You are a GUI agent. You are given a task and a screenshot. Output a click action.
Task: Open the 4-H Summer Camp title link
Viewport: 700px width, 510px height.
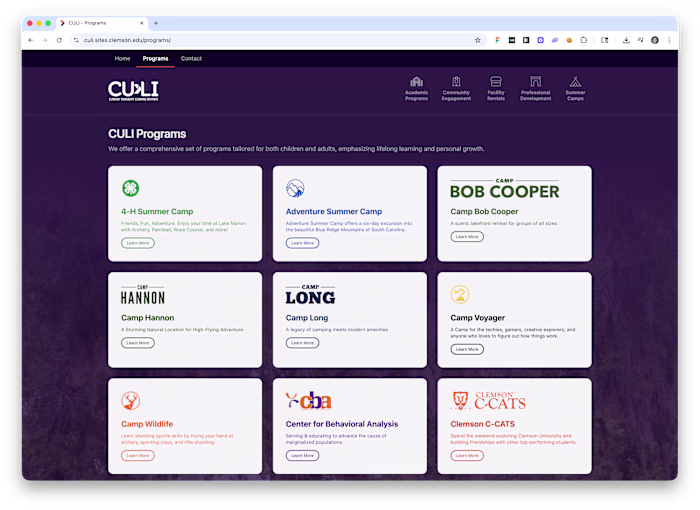tap(157, 212)
